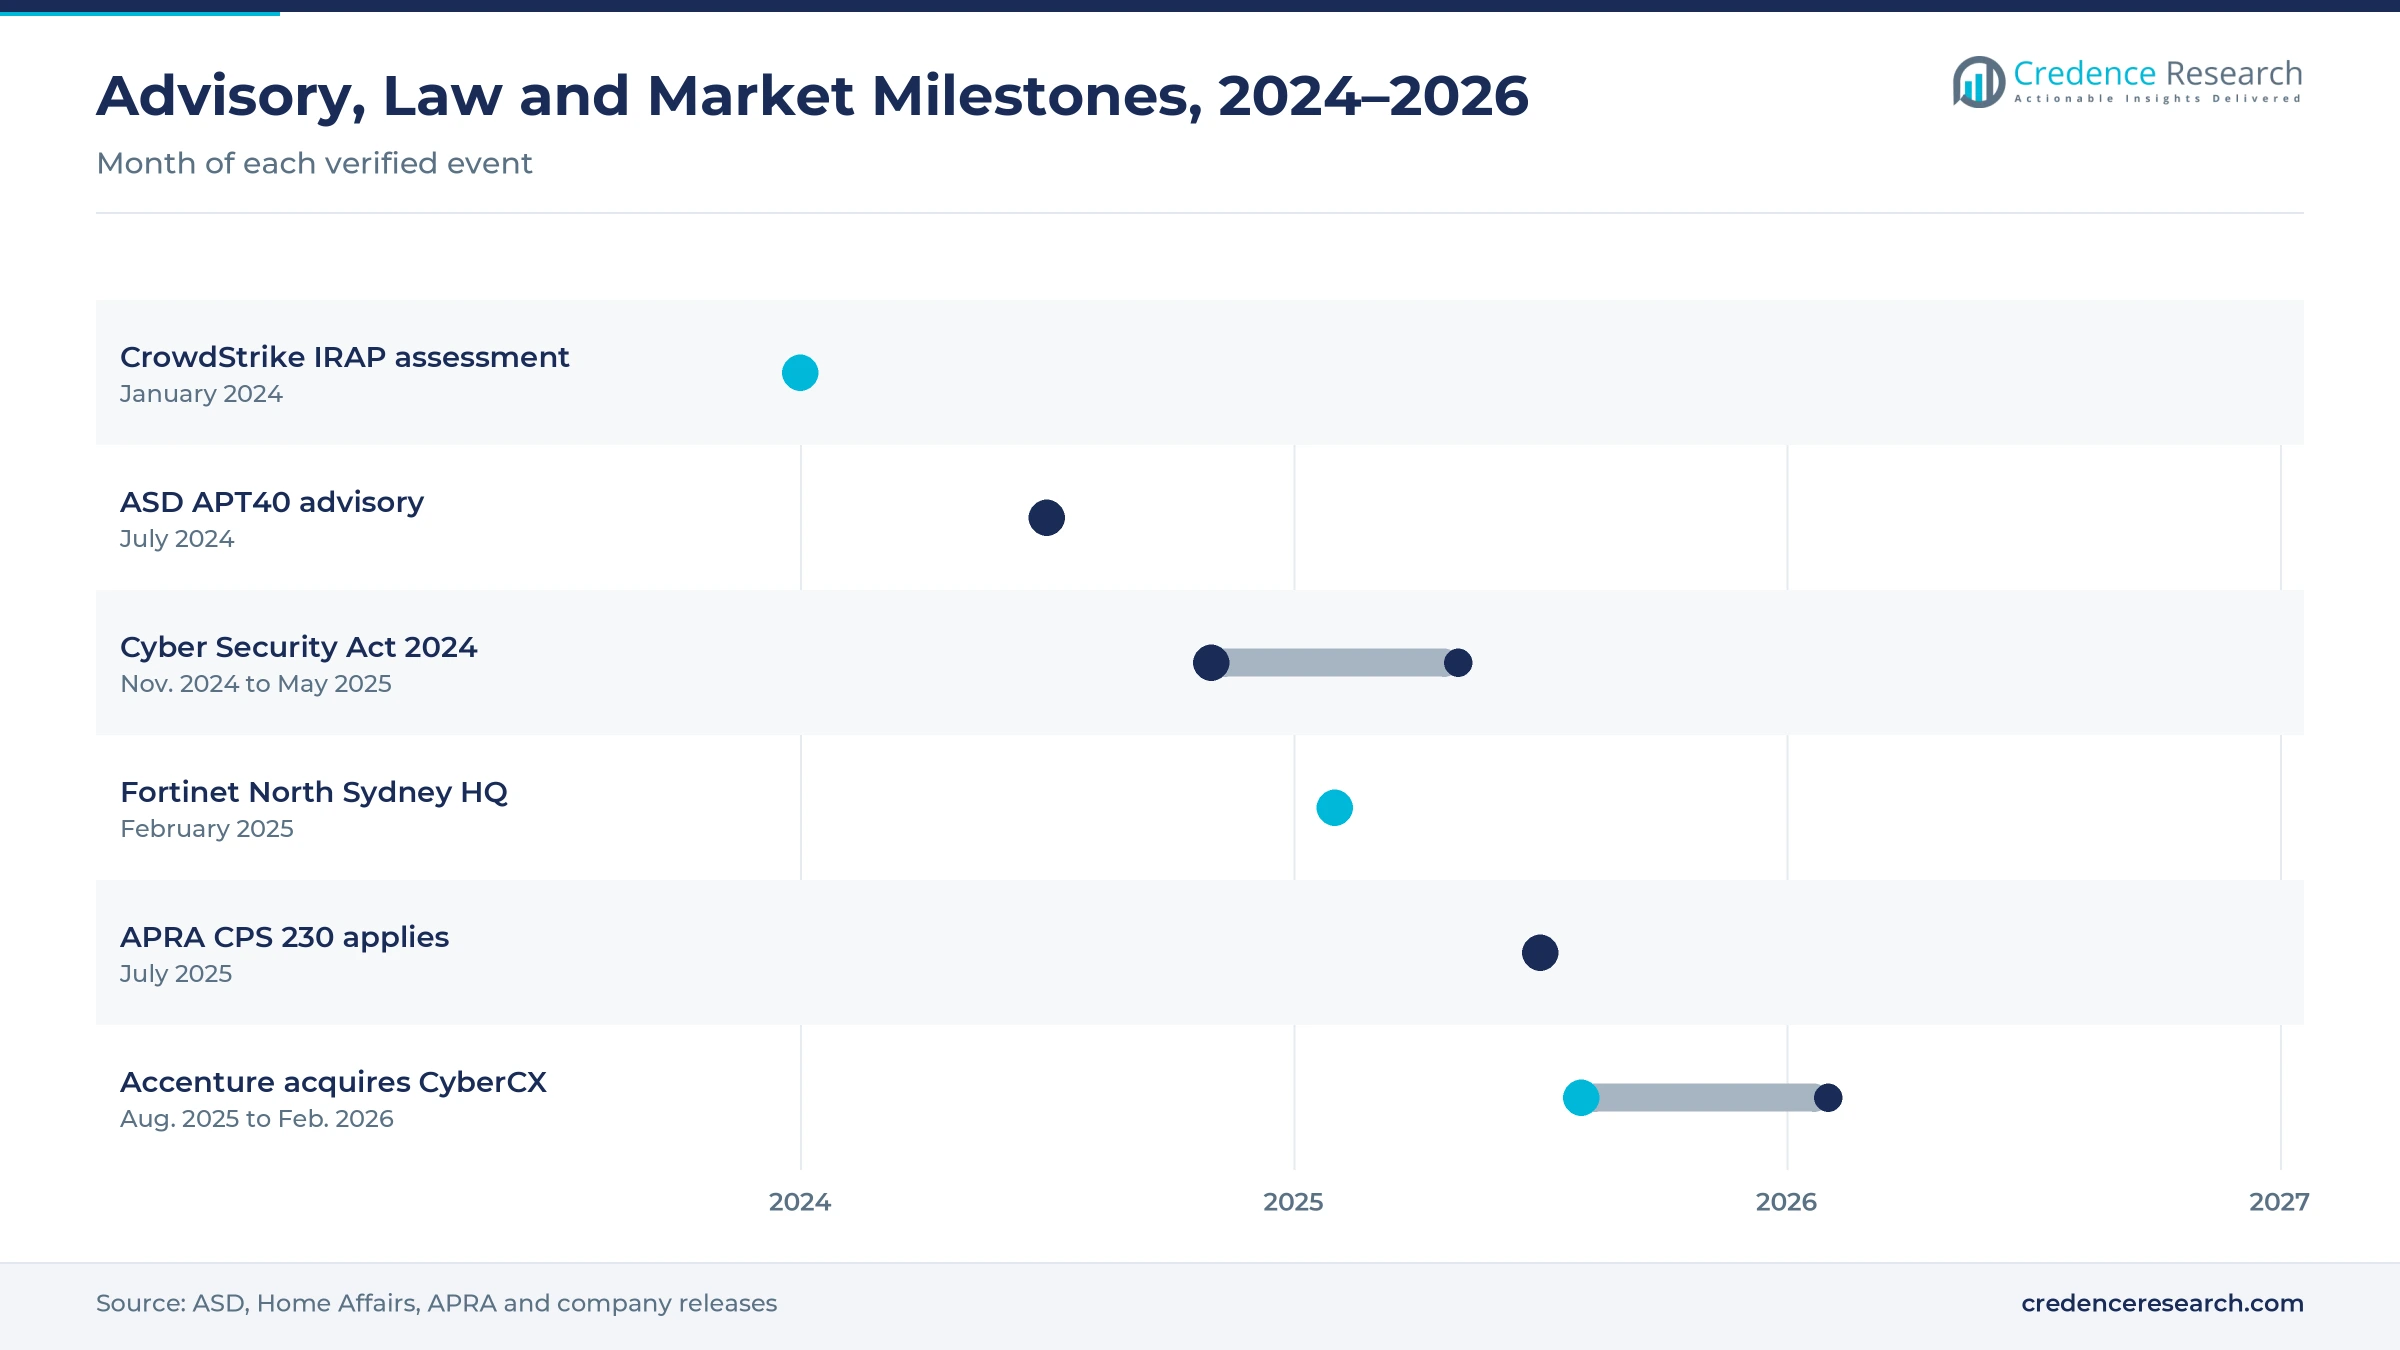The height and width of the screenshot is (1350, 2400).
Task: Click the source note about ASD and Home Affairs
Action: pyautogui.click(x=436, y=1303)
